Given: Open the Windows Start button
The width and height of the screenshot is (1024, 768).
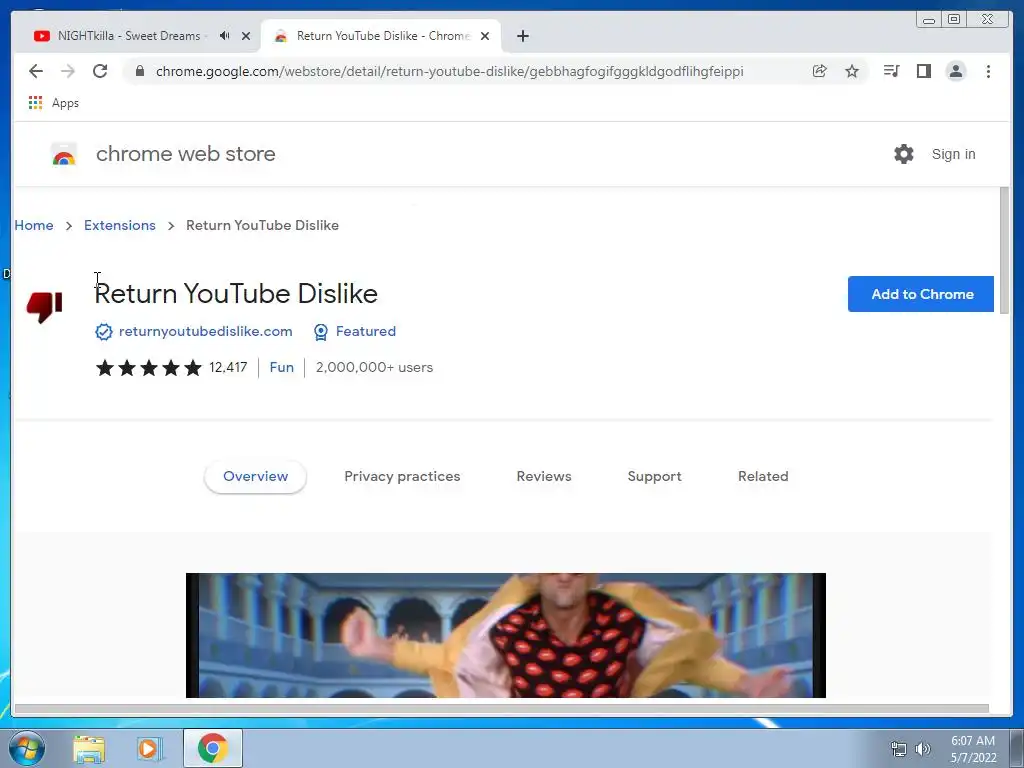Looking at the screenshot, I should click(x=27, y=748).
